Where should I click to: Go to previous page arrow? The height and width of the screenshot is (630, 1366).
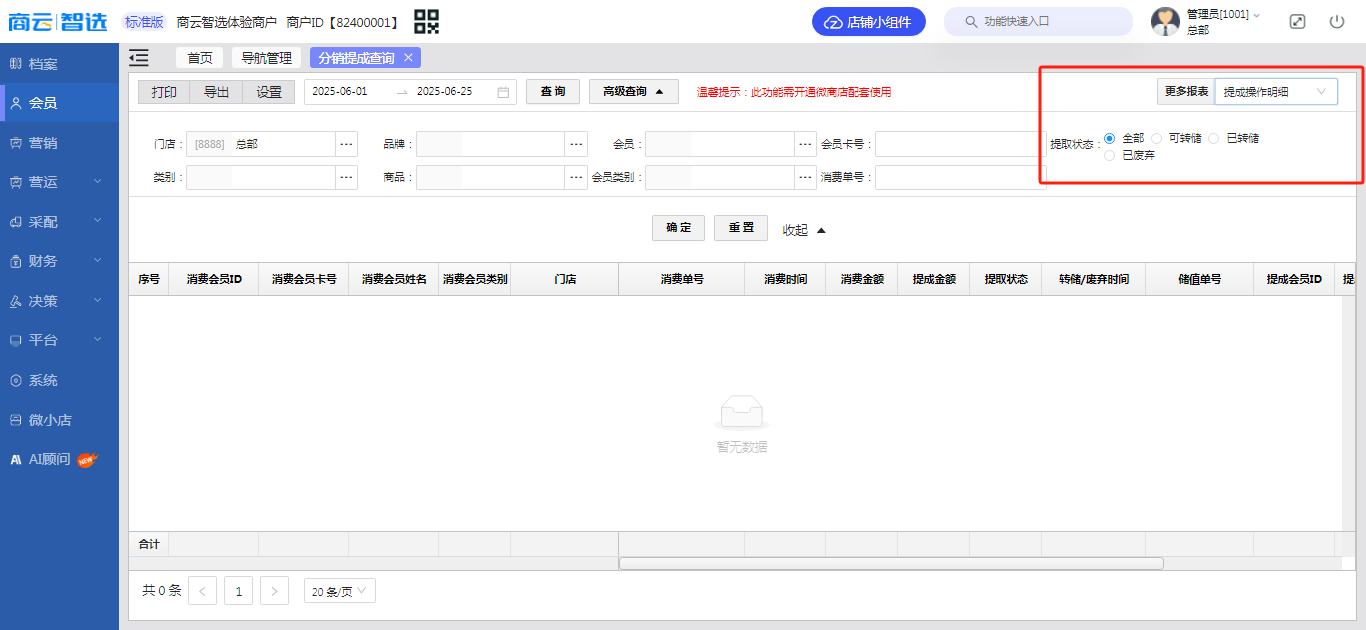click(x=202, y=591)
